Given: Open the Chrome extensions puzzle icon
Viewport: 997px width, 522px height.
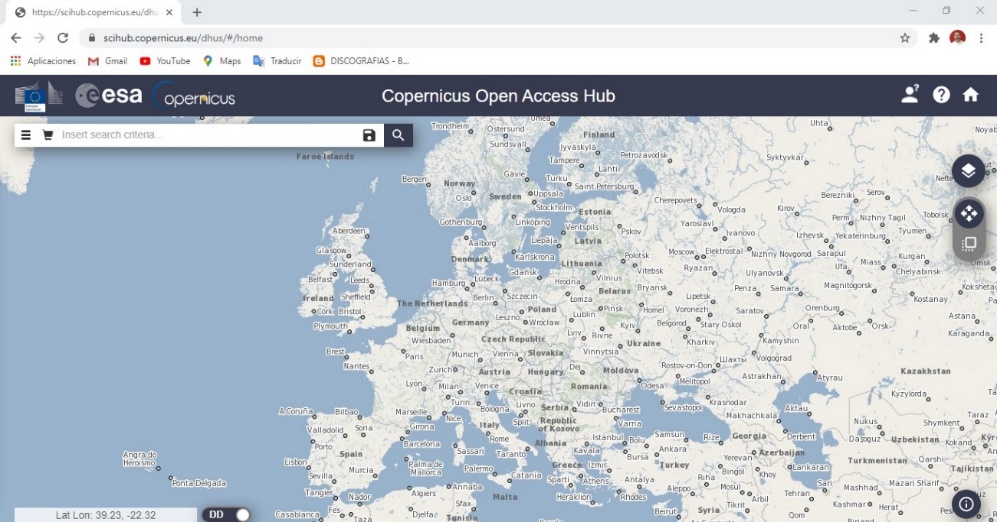Looking at the screenshot, I should pos(933,38).
